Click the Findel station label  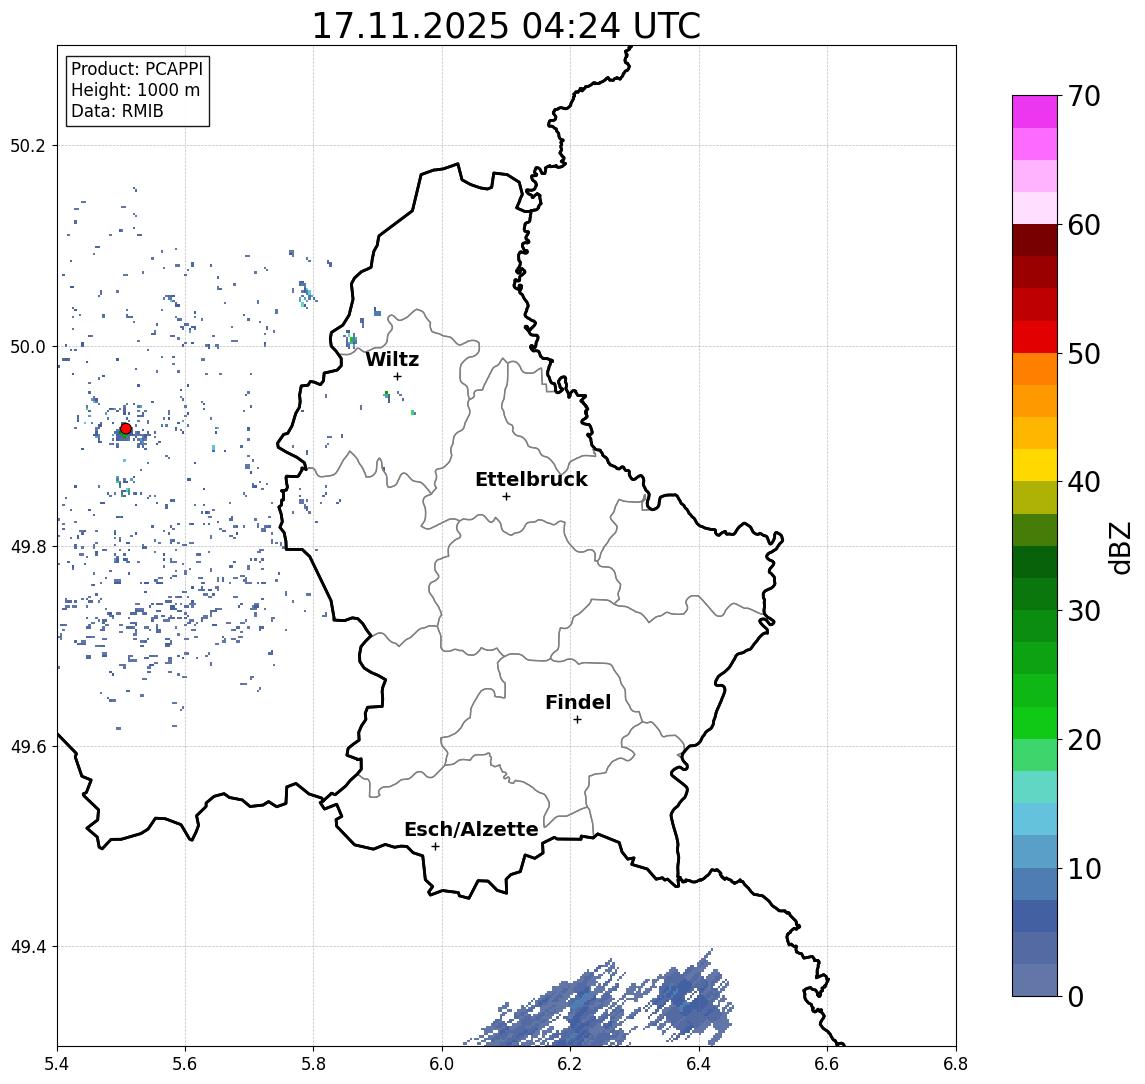(578, 703)
